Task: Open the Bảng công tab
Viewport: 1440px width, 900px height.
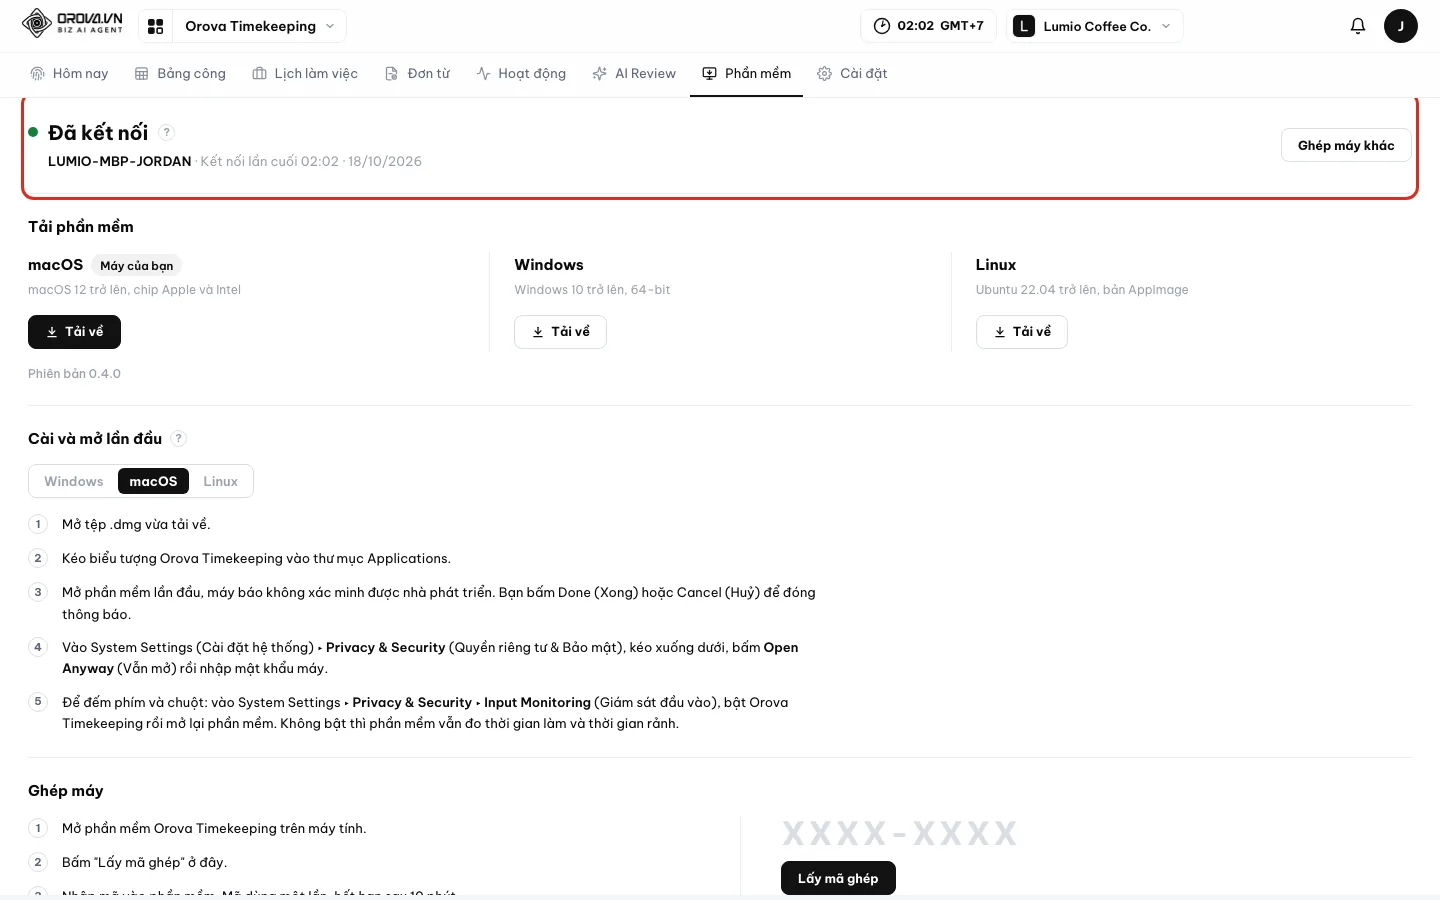Action: tap(180, 74)
